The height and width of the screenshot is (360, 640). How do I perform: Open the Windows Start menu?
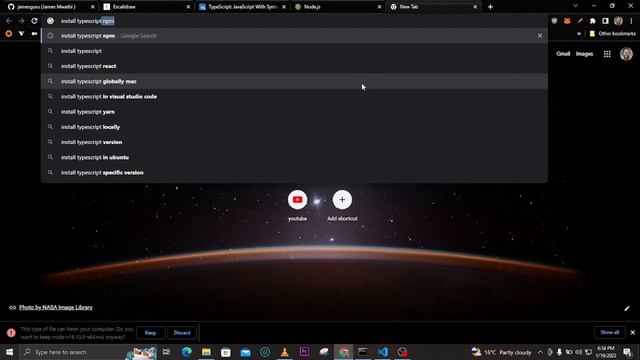[9, 352]
